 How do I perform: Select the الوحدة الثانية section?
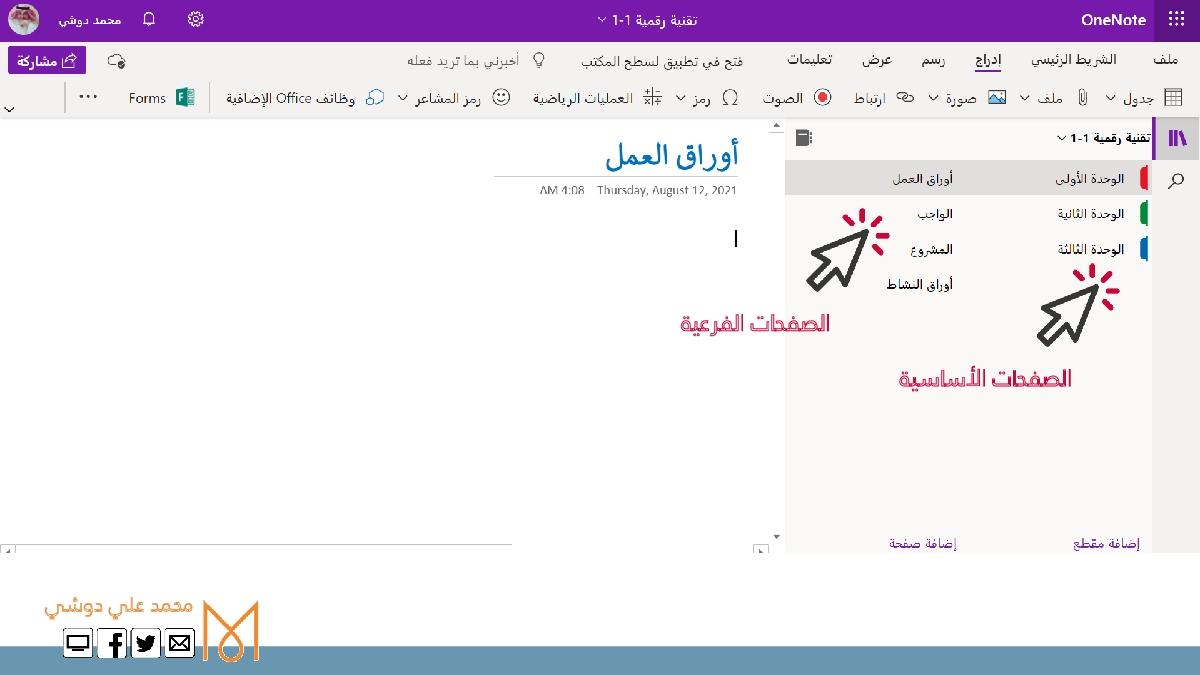pyautogui.click(x=1090, y=214)
